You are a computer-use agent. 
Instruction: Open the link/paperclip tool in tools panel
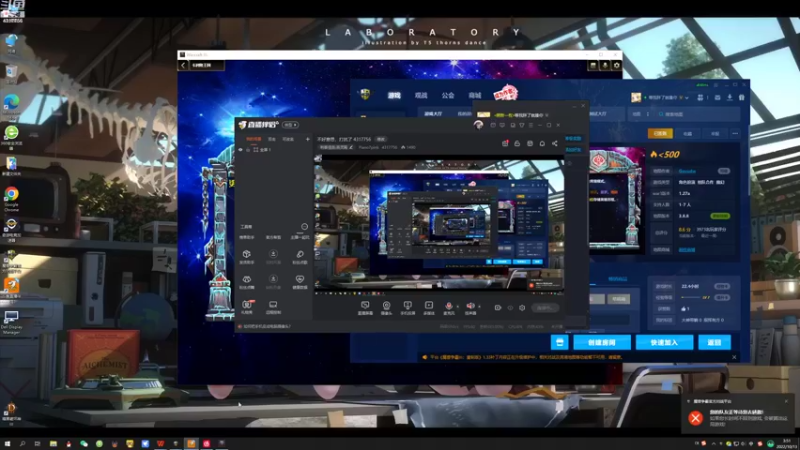click(299, 254)
